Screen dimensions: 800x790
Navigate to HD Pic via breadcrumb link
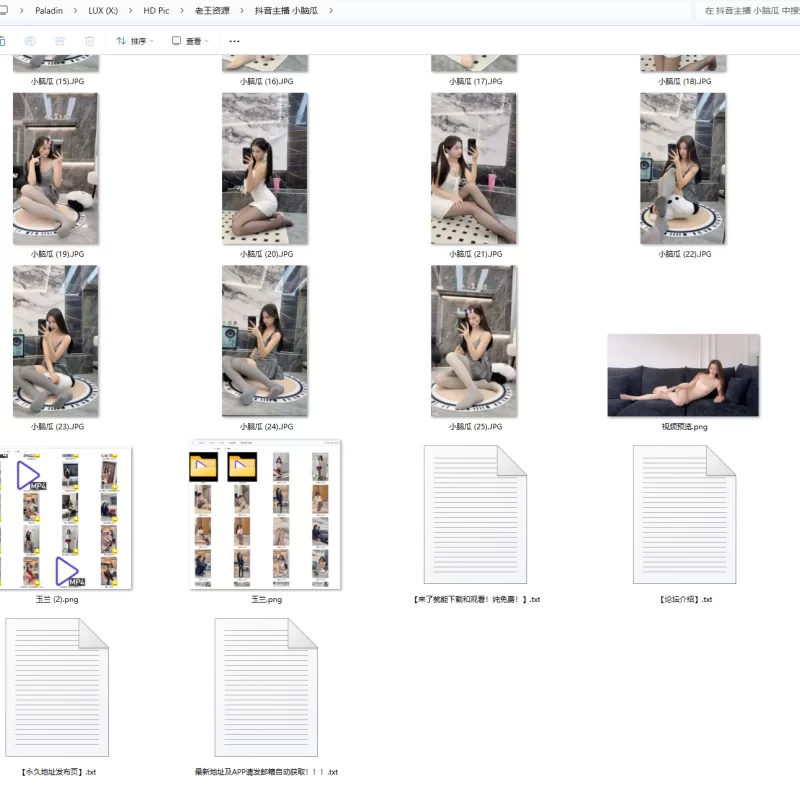[x=156, y=10]
